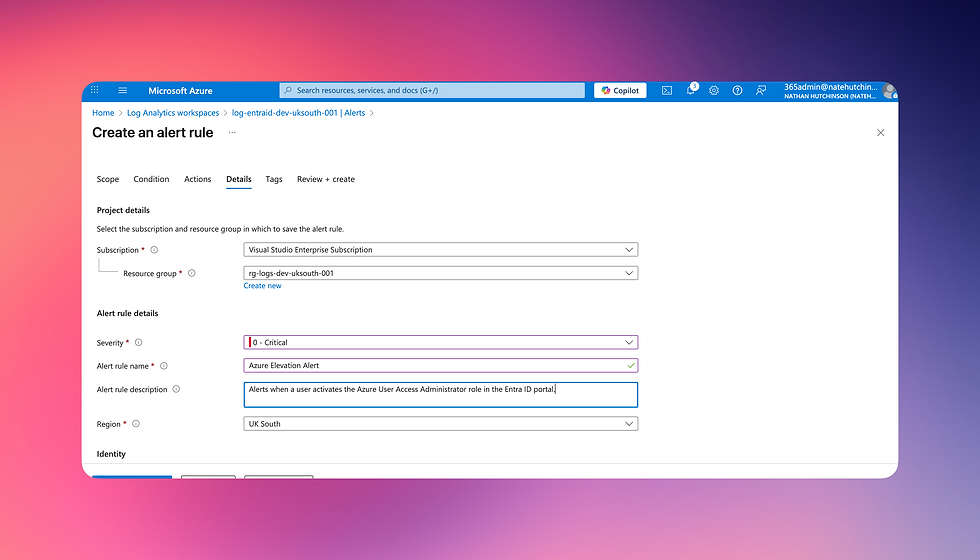Switch to the Scope tab
980x560 pixels.
tap(108, 179)
